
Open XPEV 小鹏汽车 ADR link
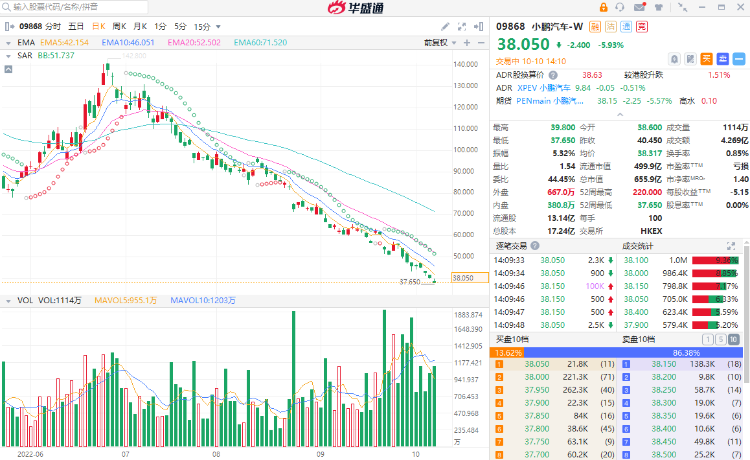[x=544, y=88]
